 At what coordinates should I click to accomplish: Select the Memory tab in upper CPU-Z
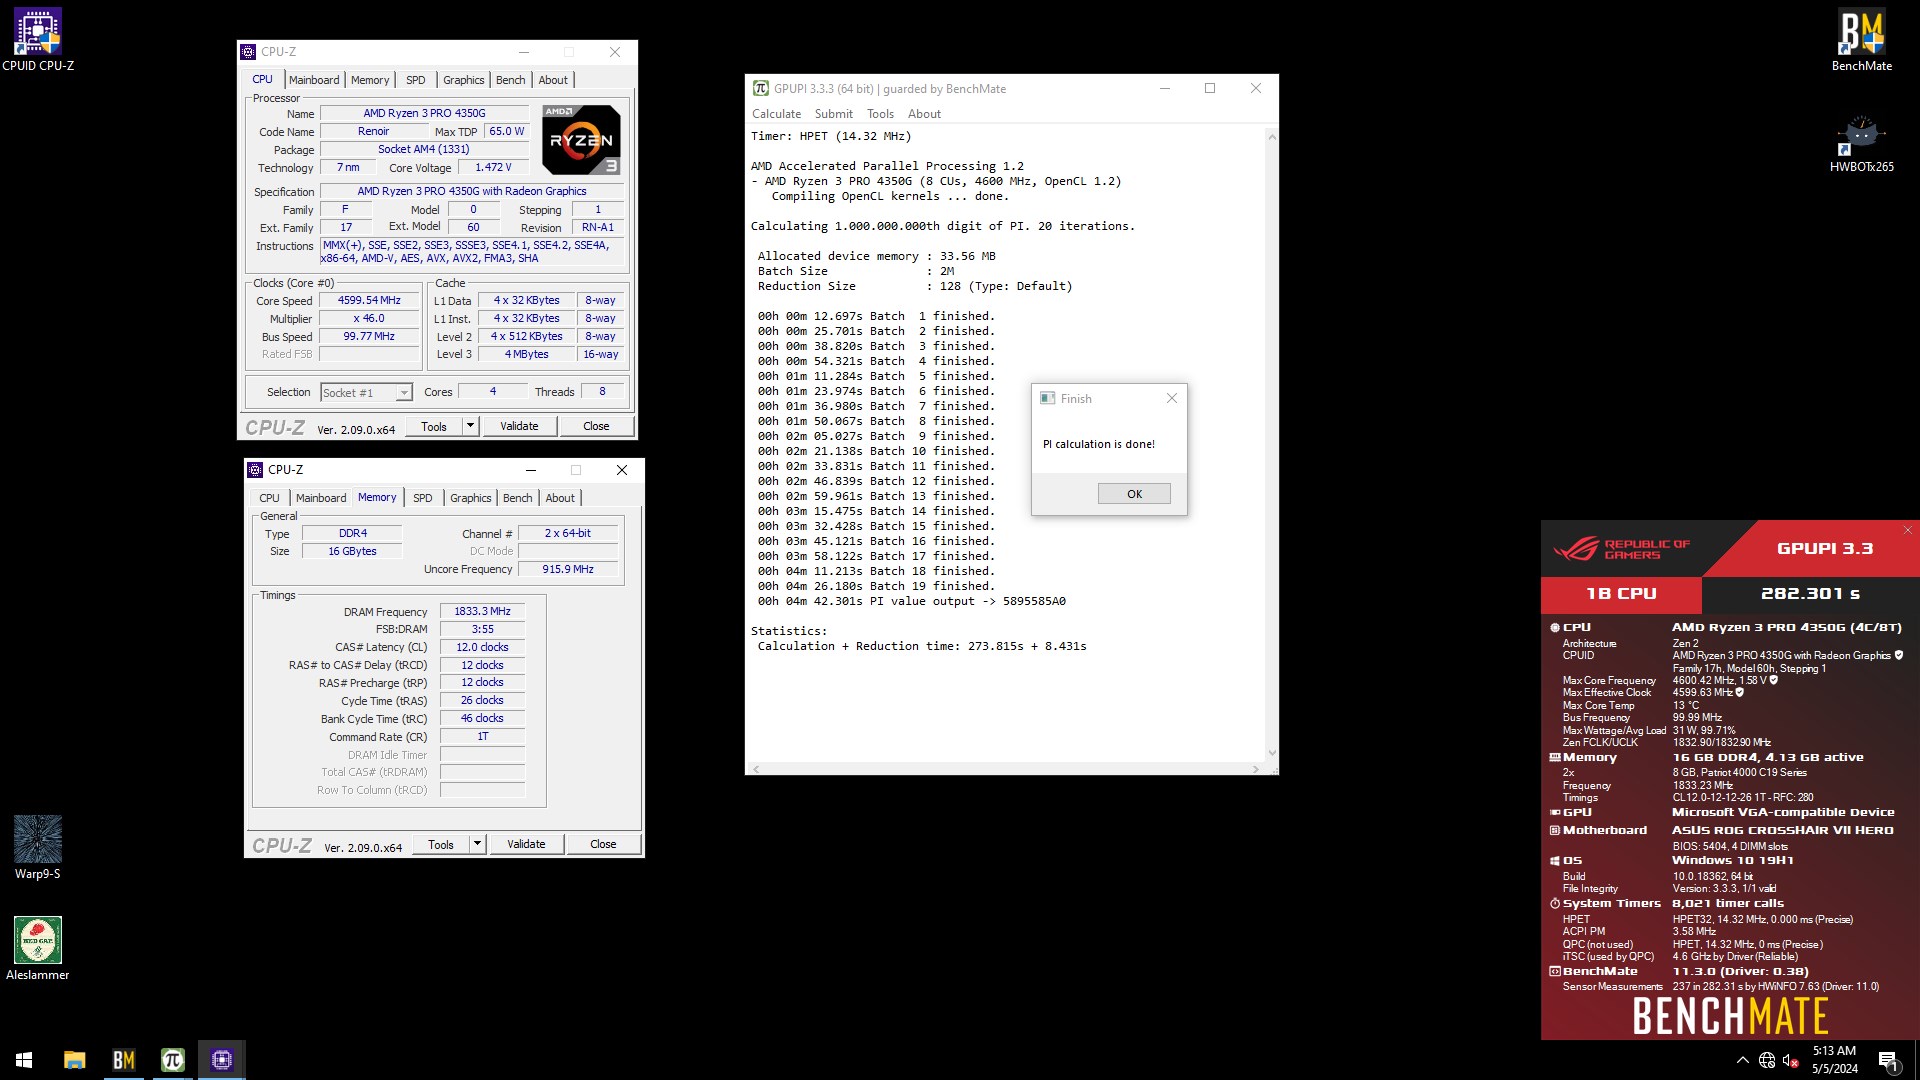click(370, 80)
